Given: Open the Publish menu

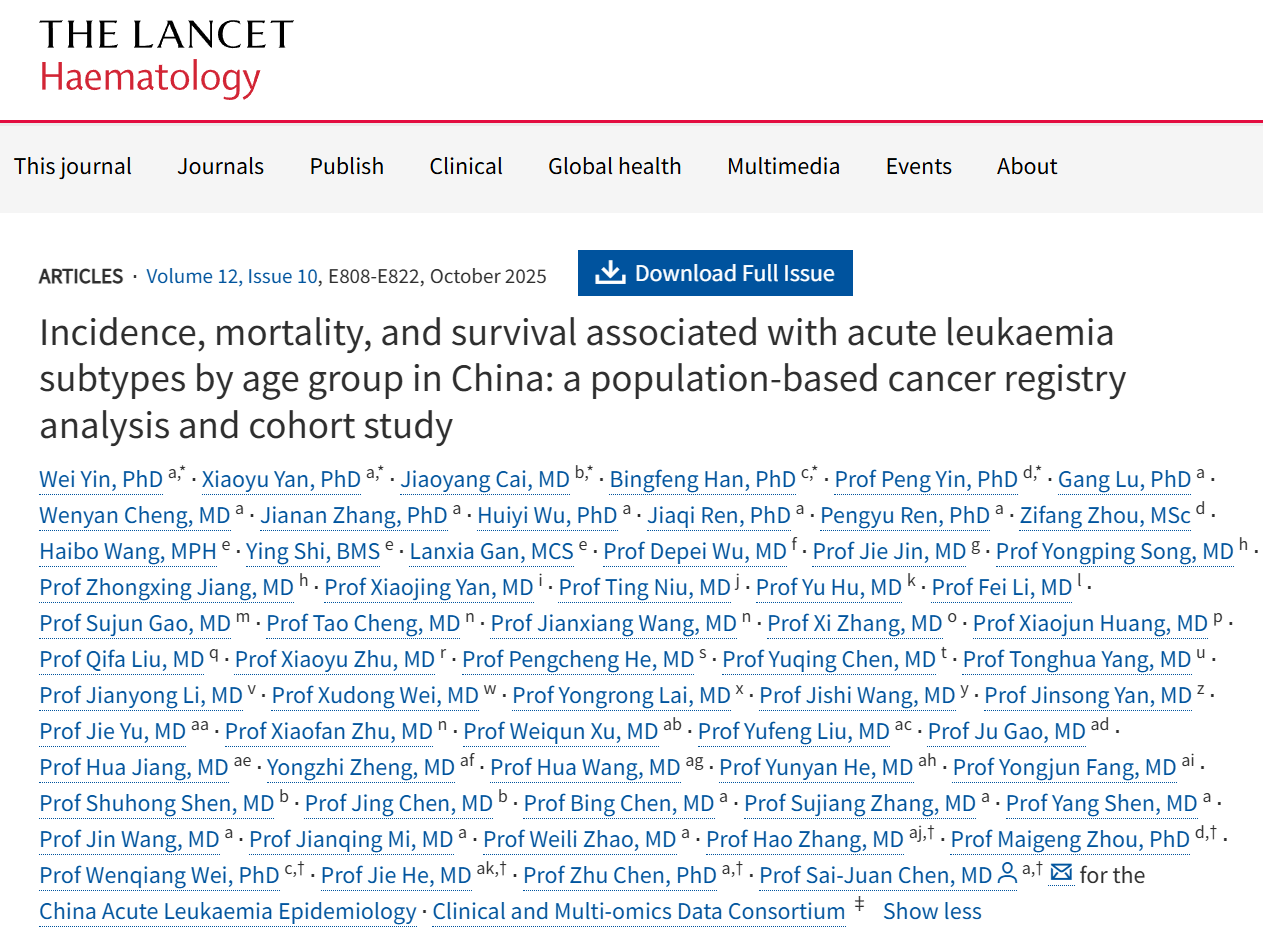Looking at the screenshot, I should coord(347,166).
